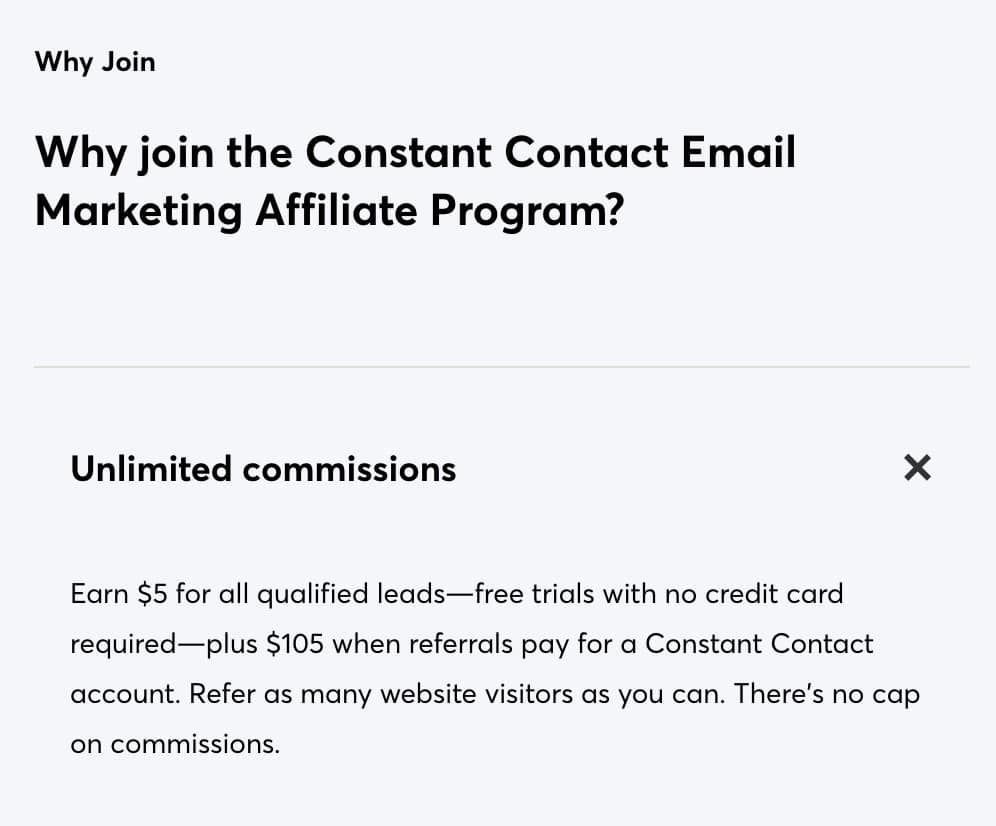Collapse the Unlimited commissions section with X
996x826 pixels.
pos(917,468)
